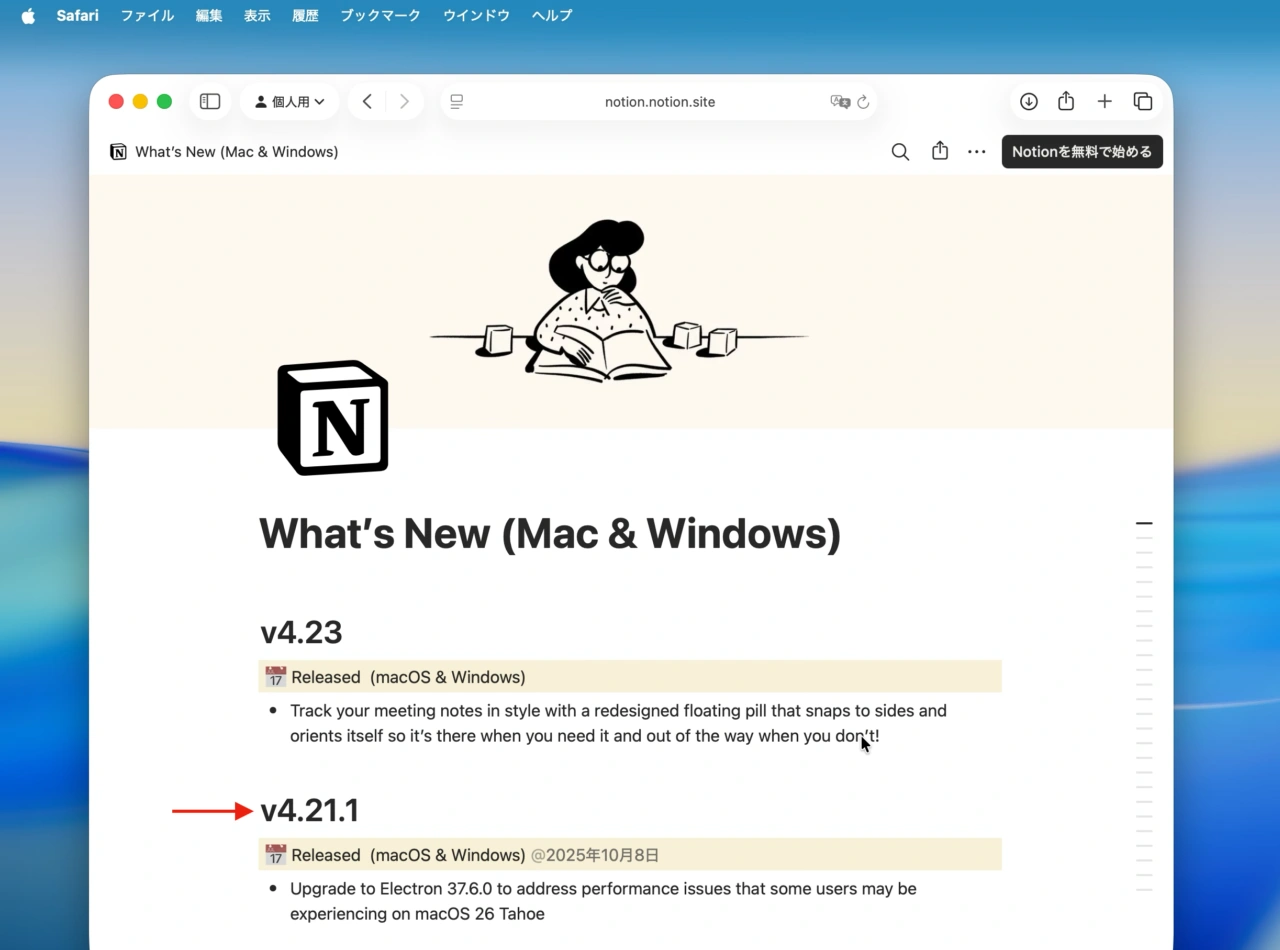1280x950 pixels.
Task: Open Safari downloads
Action: coord(1028,101)
